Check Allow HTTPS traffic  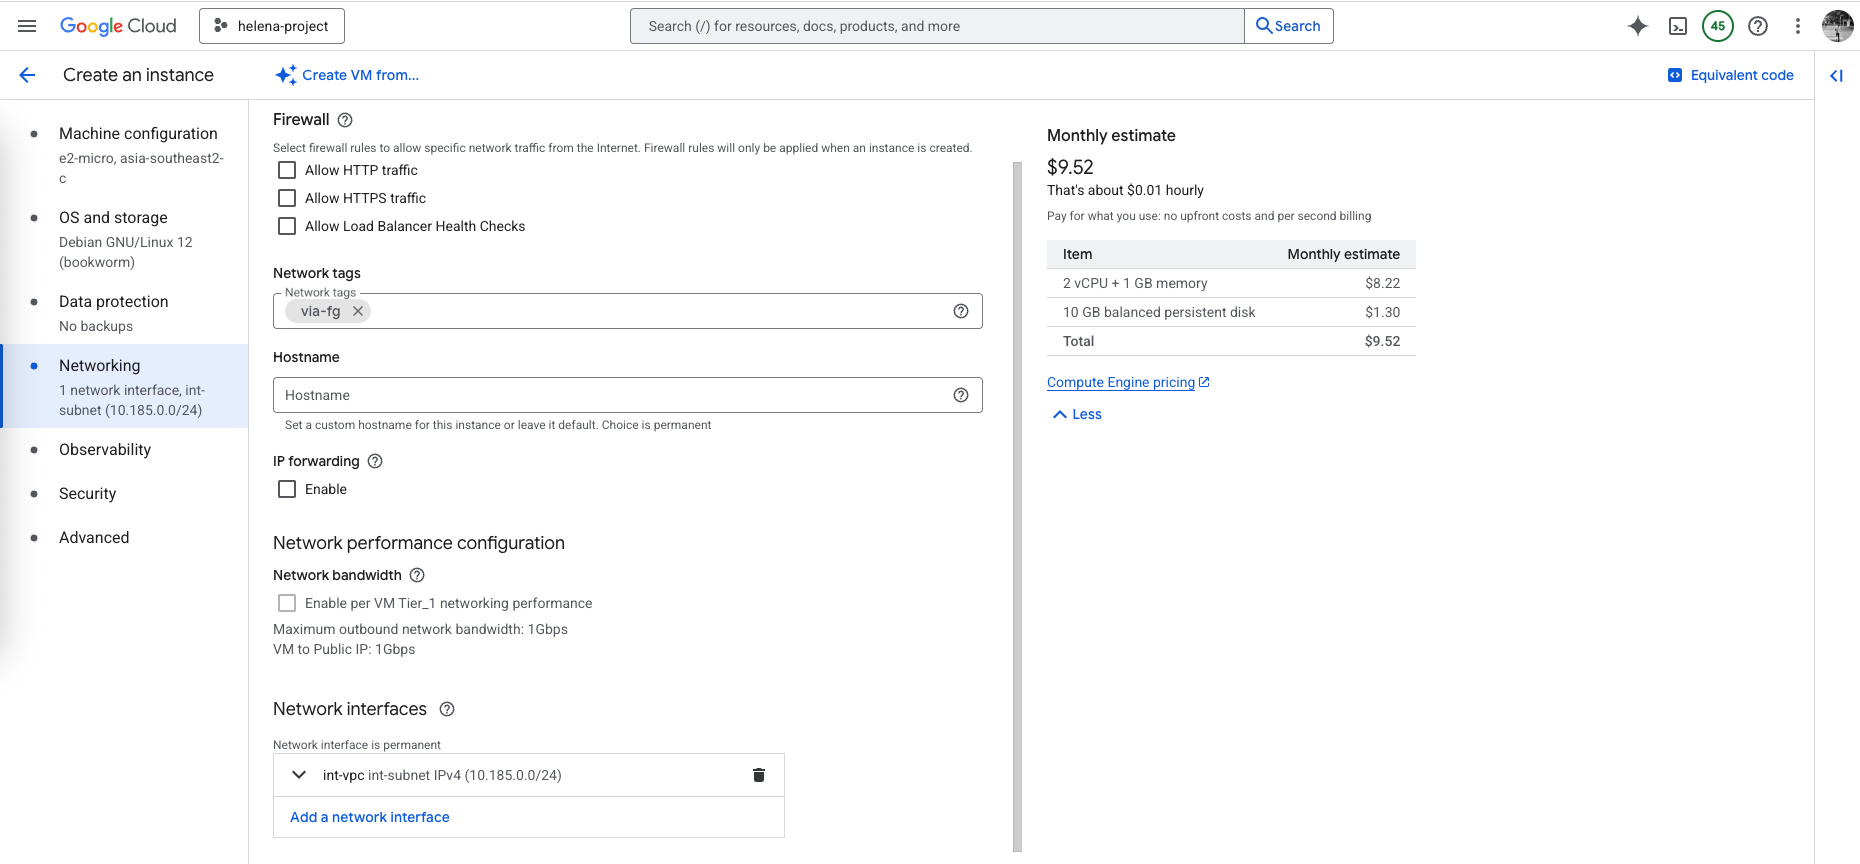coord(287,198)
